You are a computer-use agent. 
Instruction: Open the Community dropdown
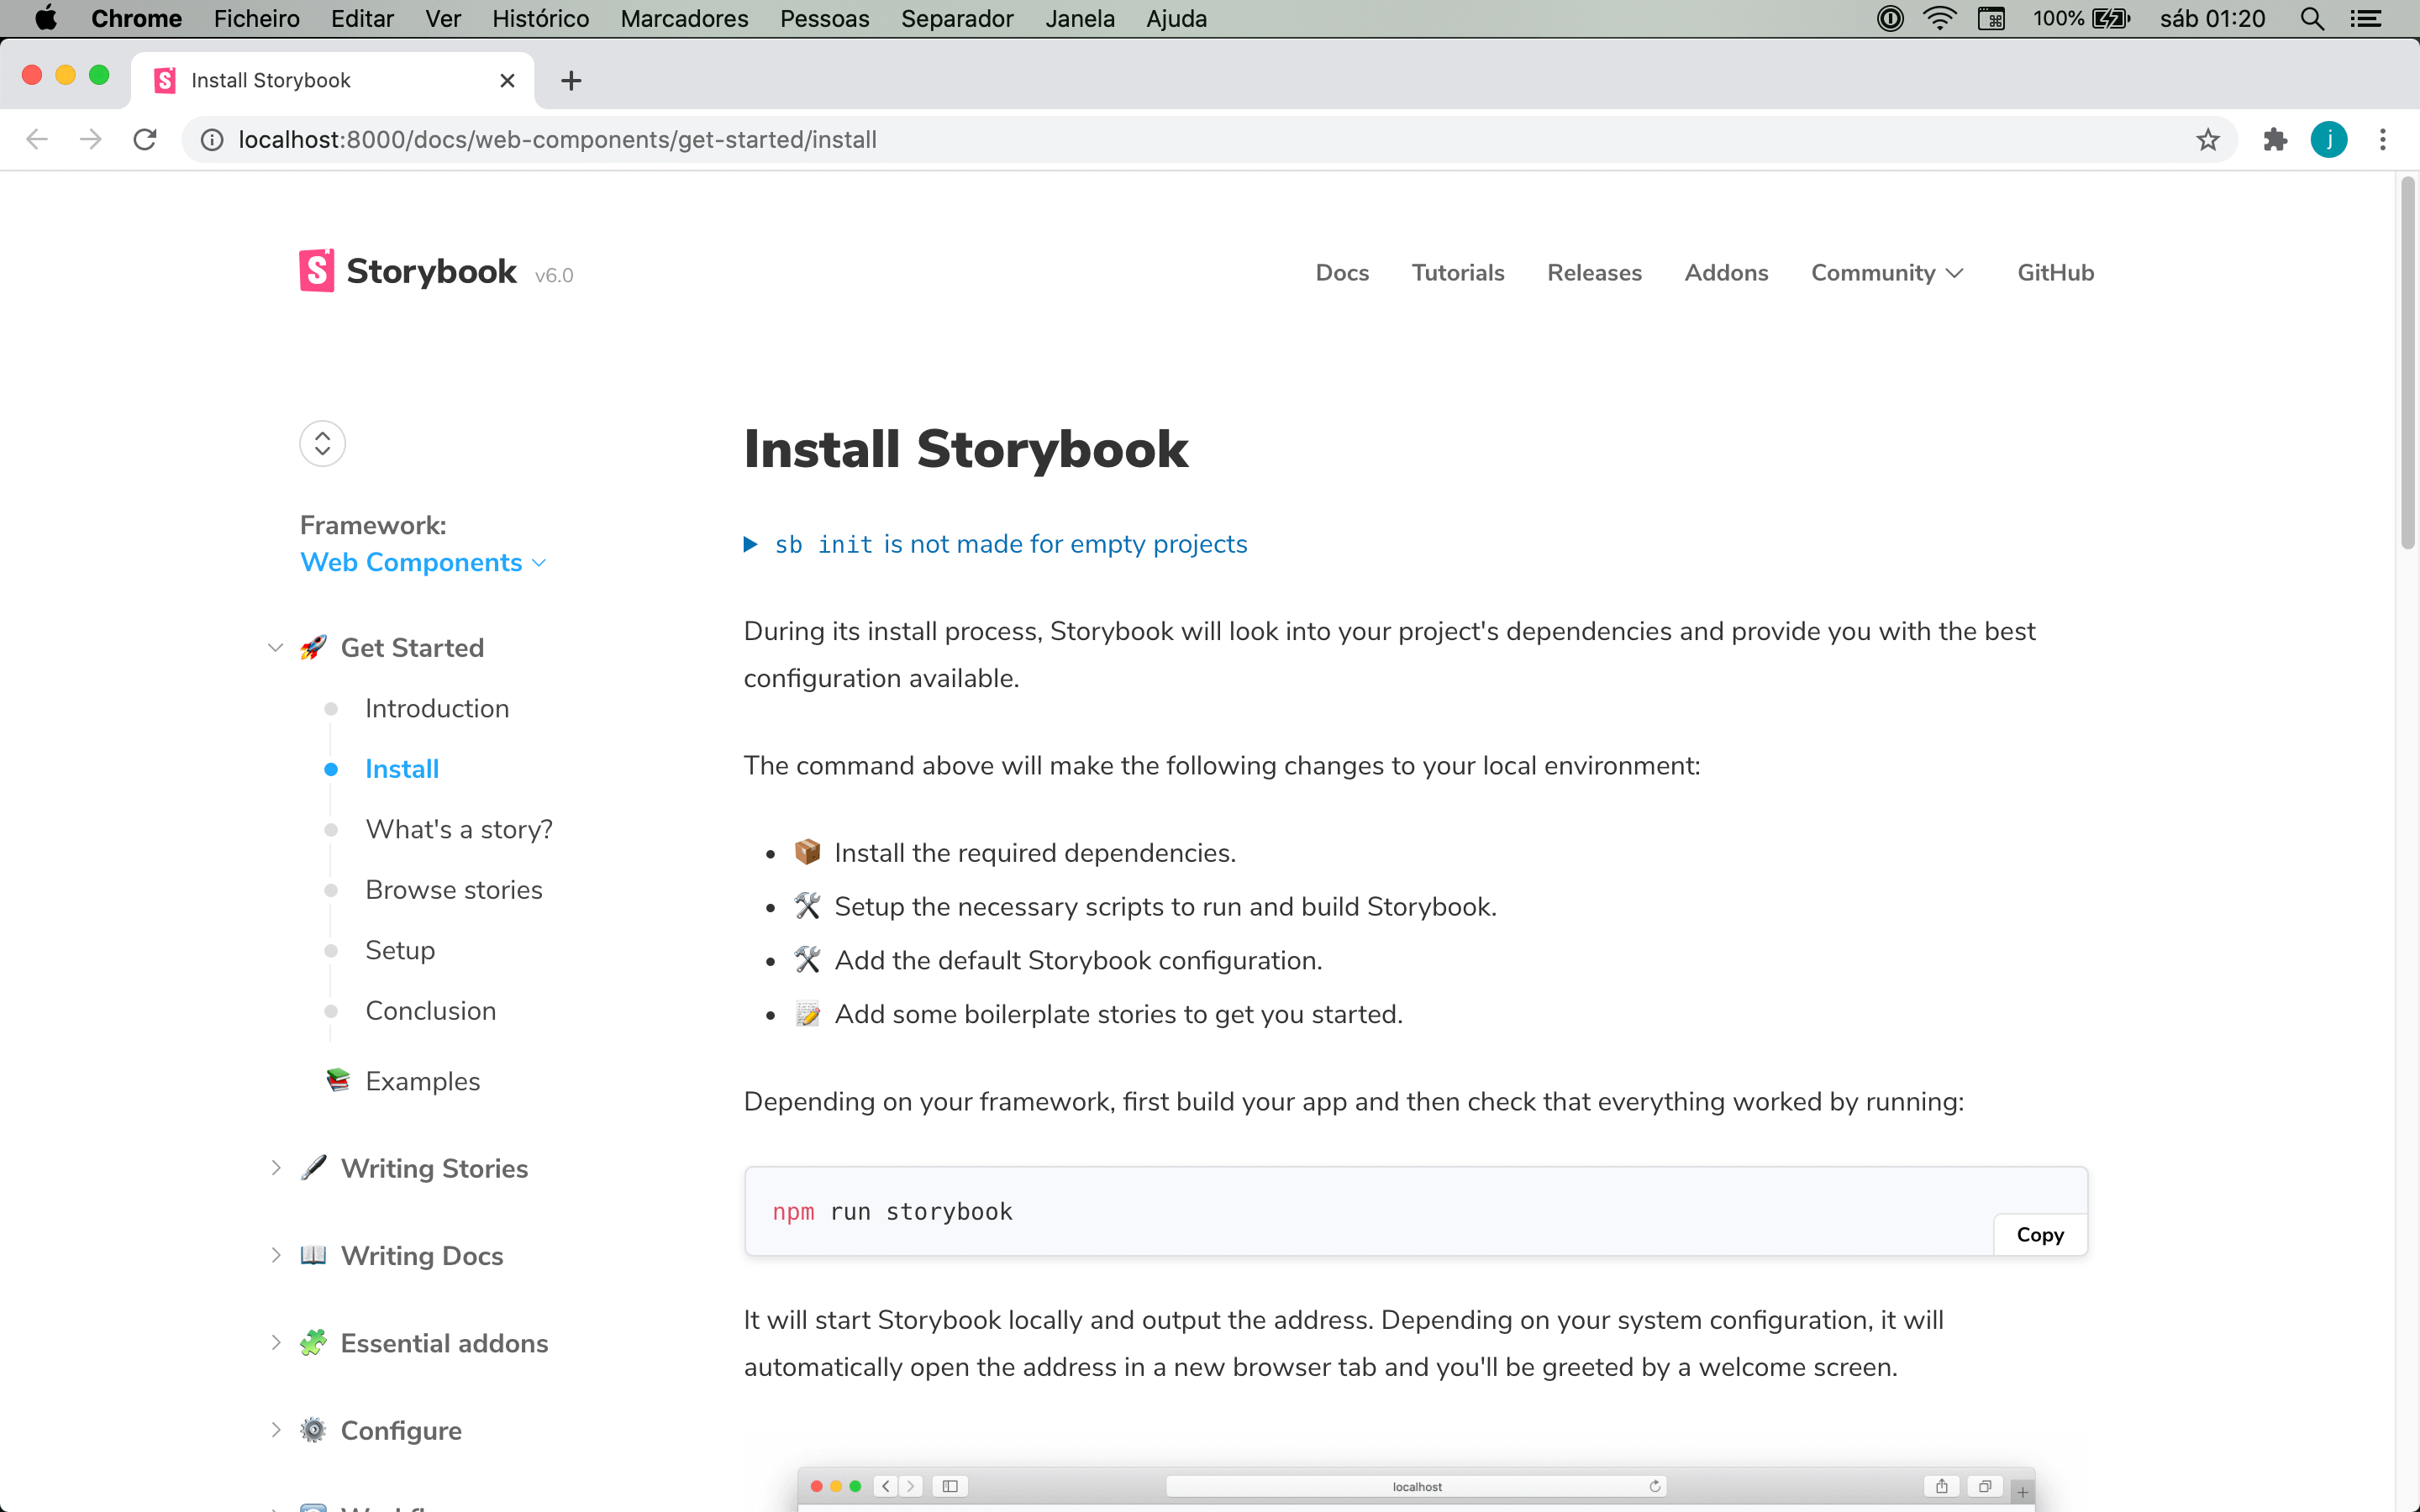(1886, 272)
